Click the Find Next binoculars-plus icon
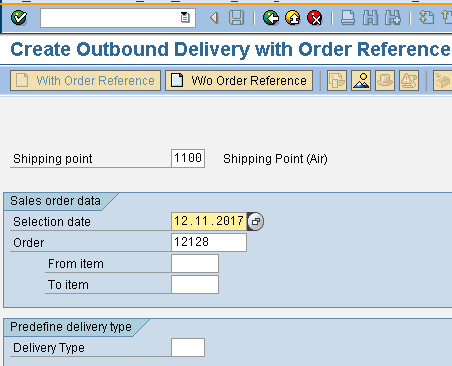The height and width of the screenshot is (366, 452). pos(393,18)
